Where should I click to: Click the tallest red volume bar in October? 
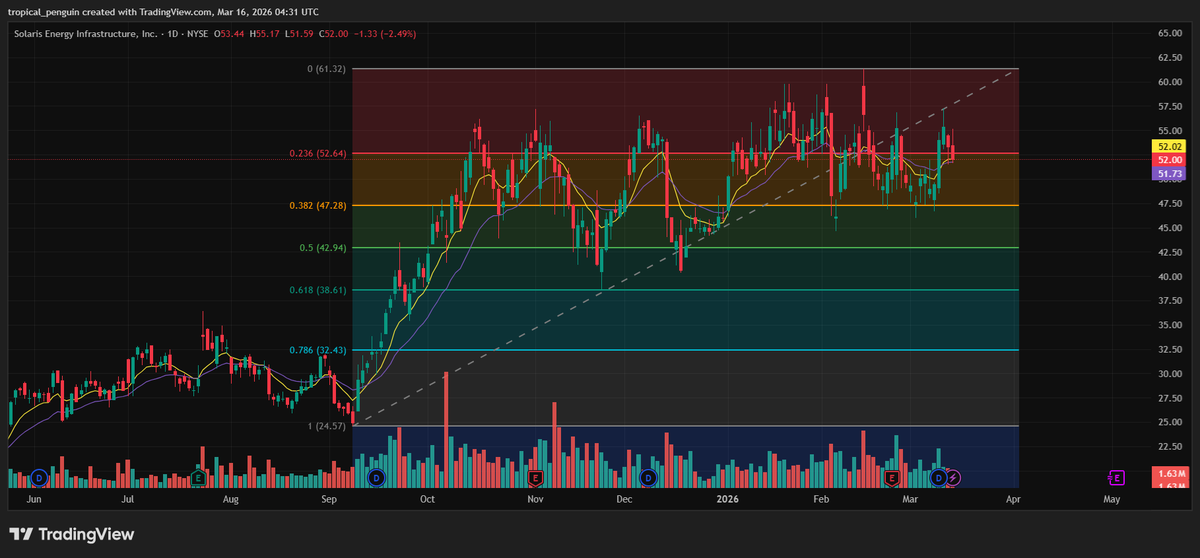[x=446, y=428]
